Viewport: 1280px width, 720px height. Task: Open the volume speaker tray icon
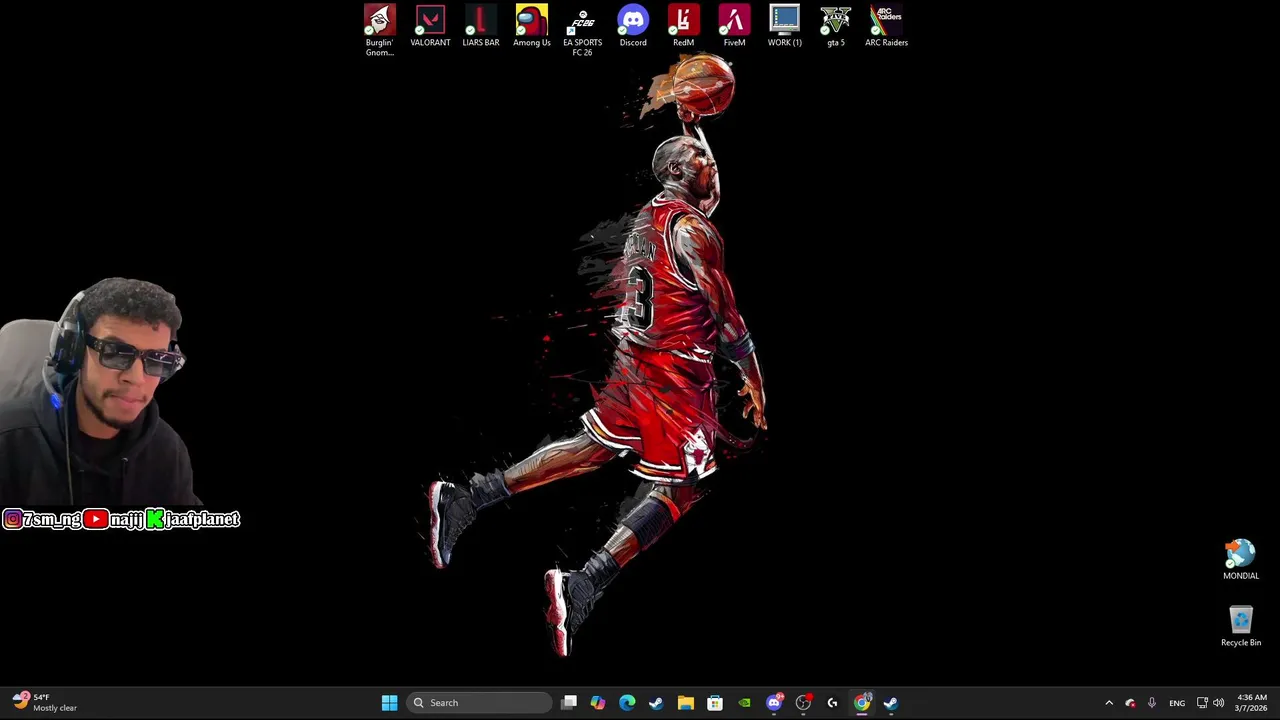(x=1218, y=703)
